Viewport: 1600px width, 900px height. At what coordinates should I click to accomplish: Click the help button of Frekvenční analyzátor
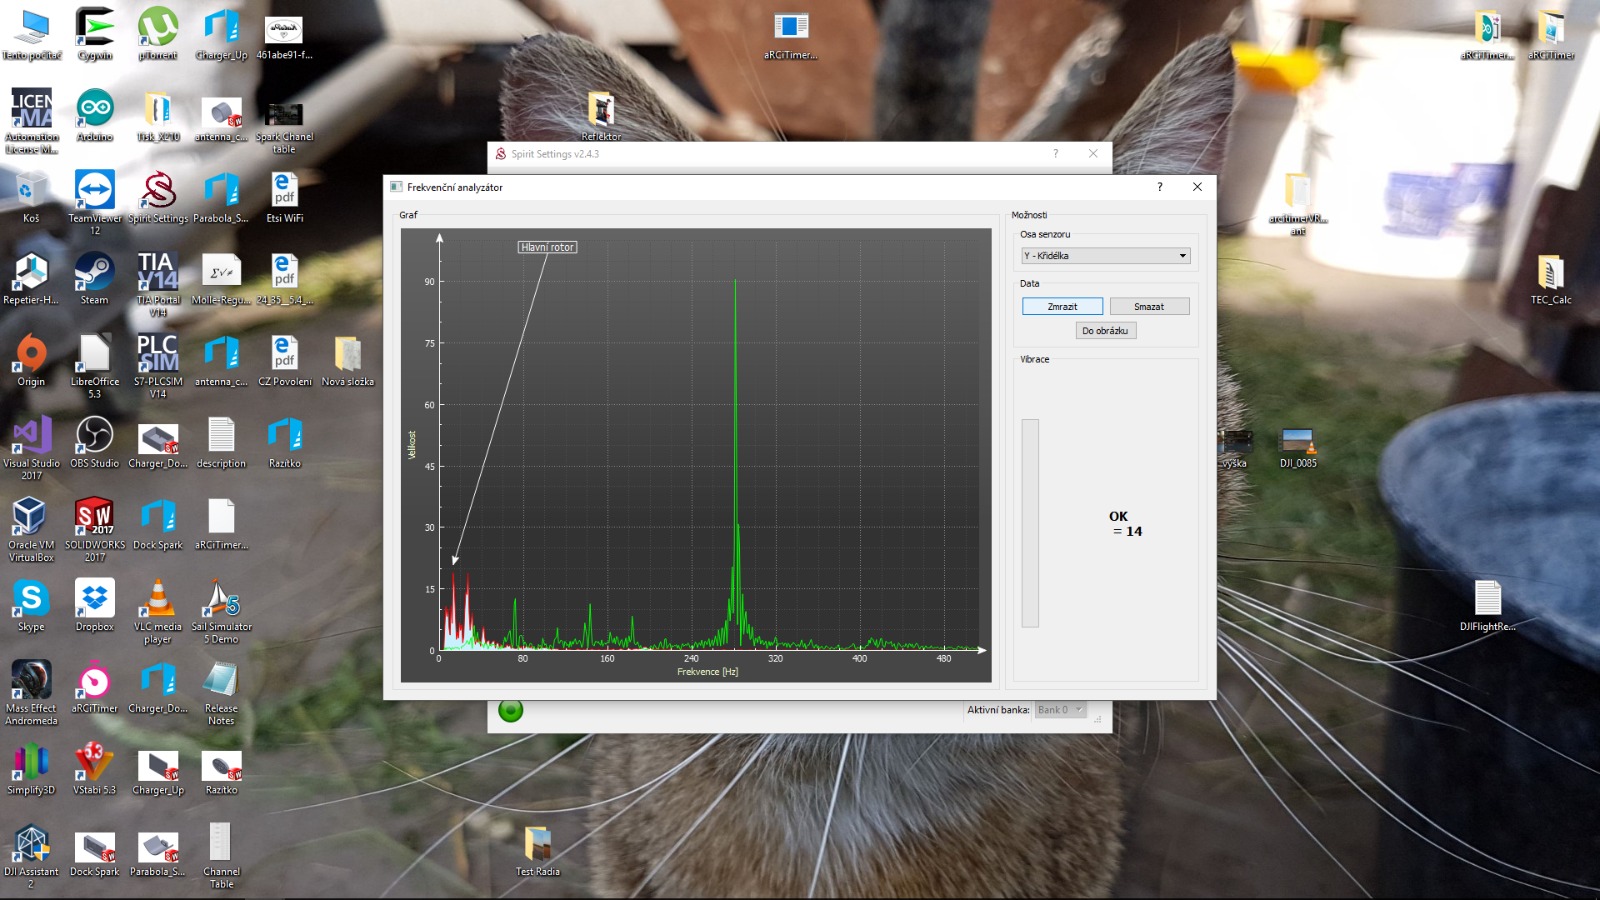[1160, 187]
